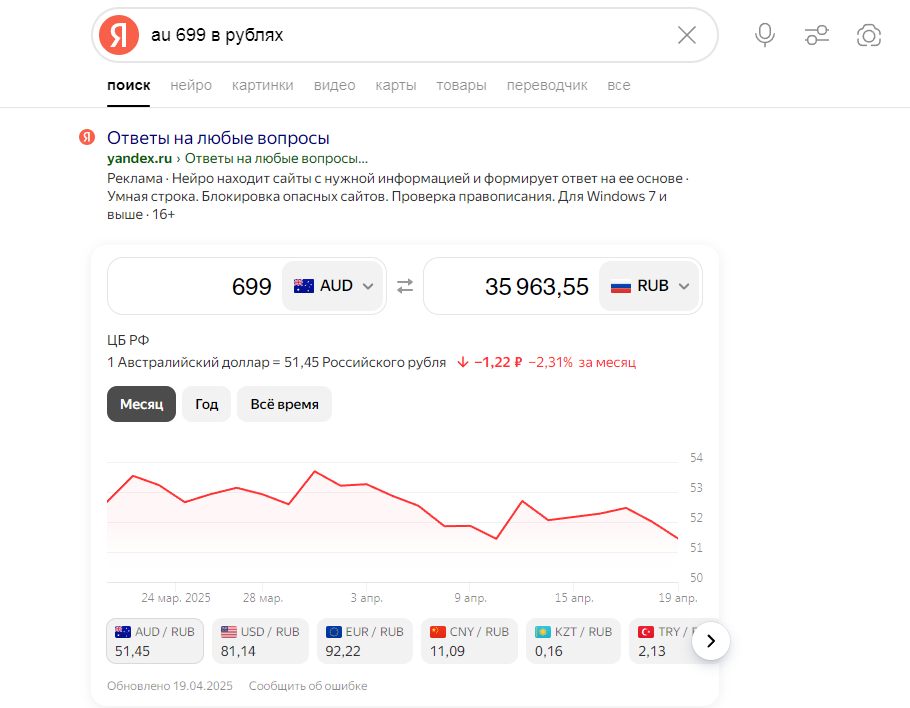Show next currency pairs with the arrow
Viewport: 910px width, 708px height.
pyautogui.click(x=711, y=641)
